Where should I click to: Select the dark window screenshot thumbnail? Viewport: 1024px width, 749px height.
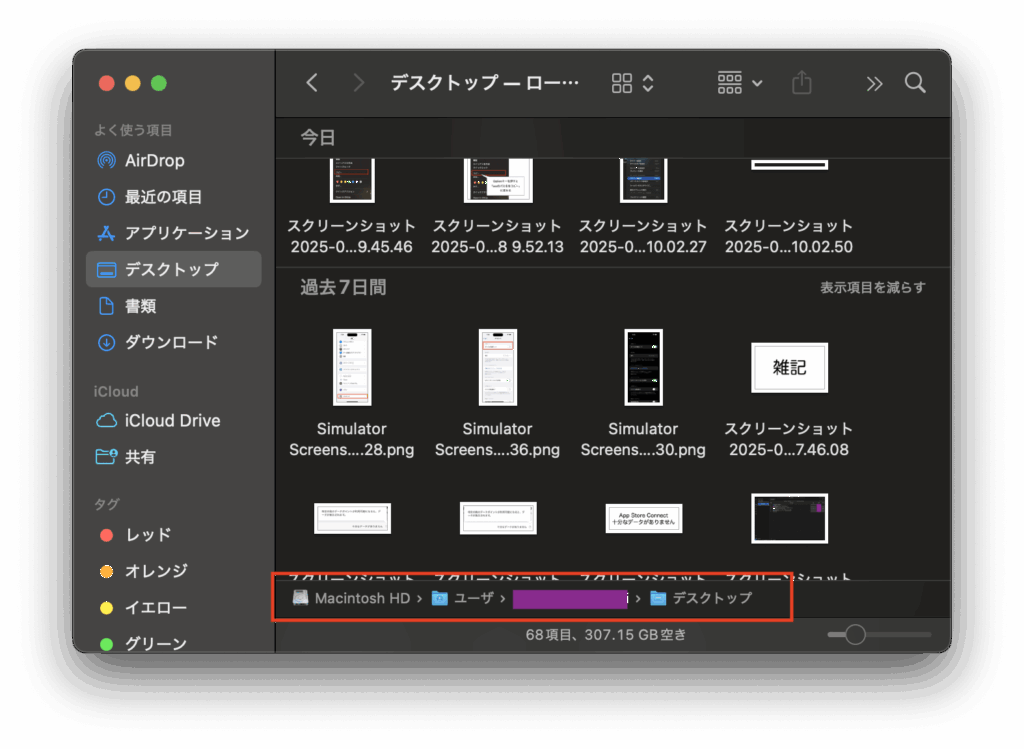point(790,518)
